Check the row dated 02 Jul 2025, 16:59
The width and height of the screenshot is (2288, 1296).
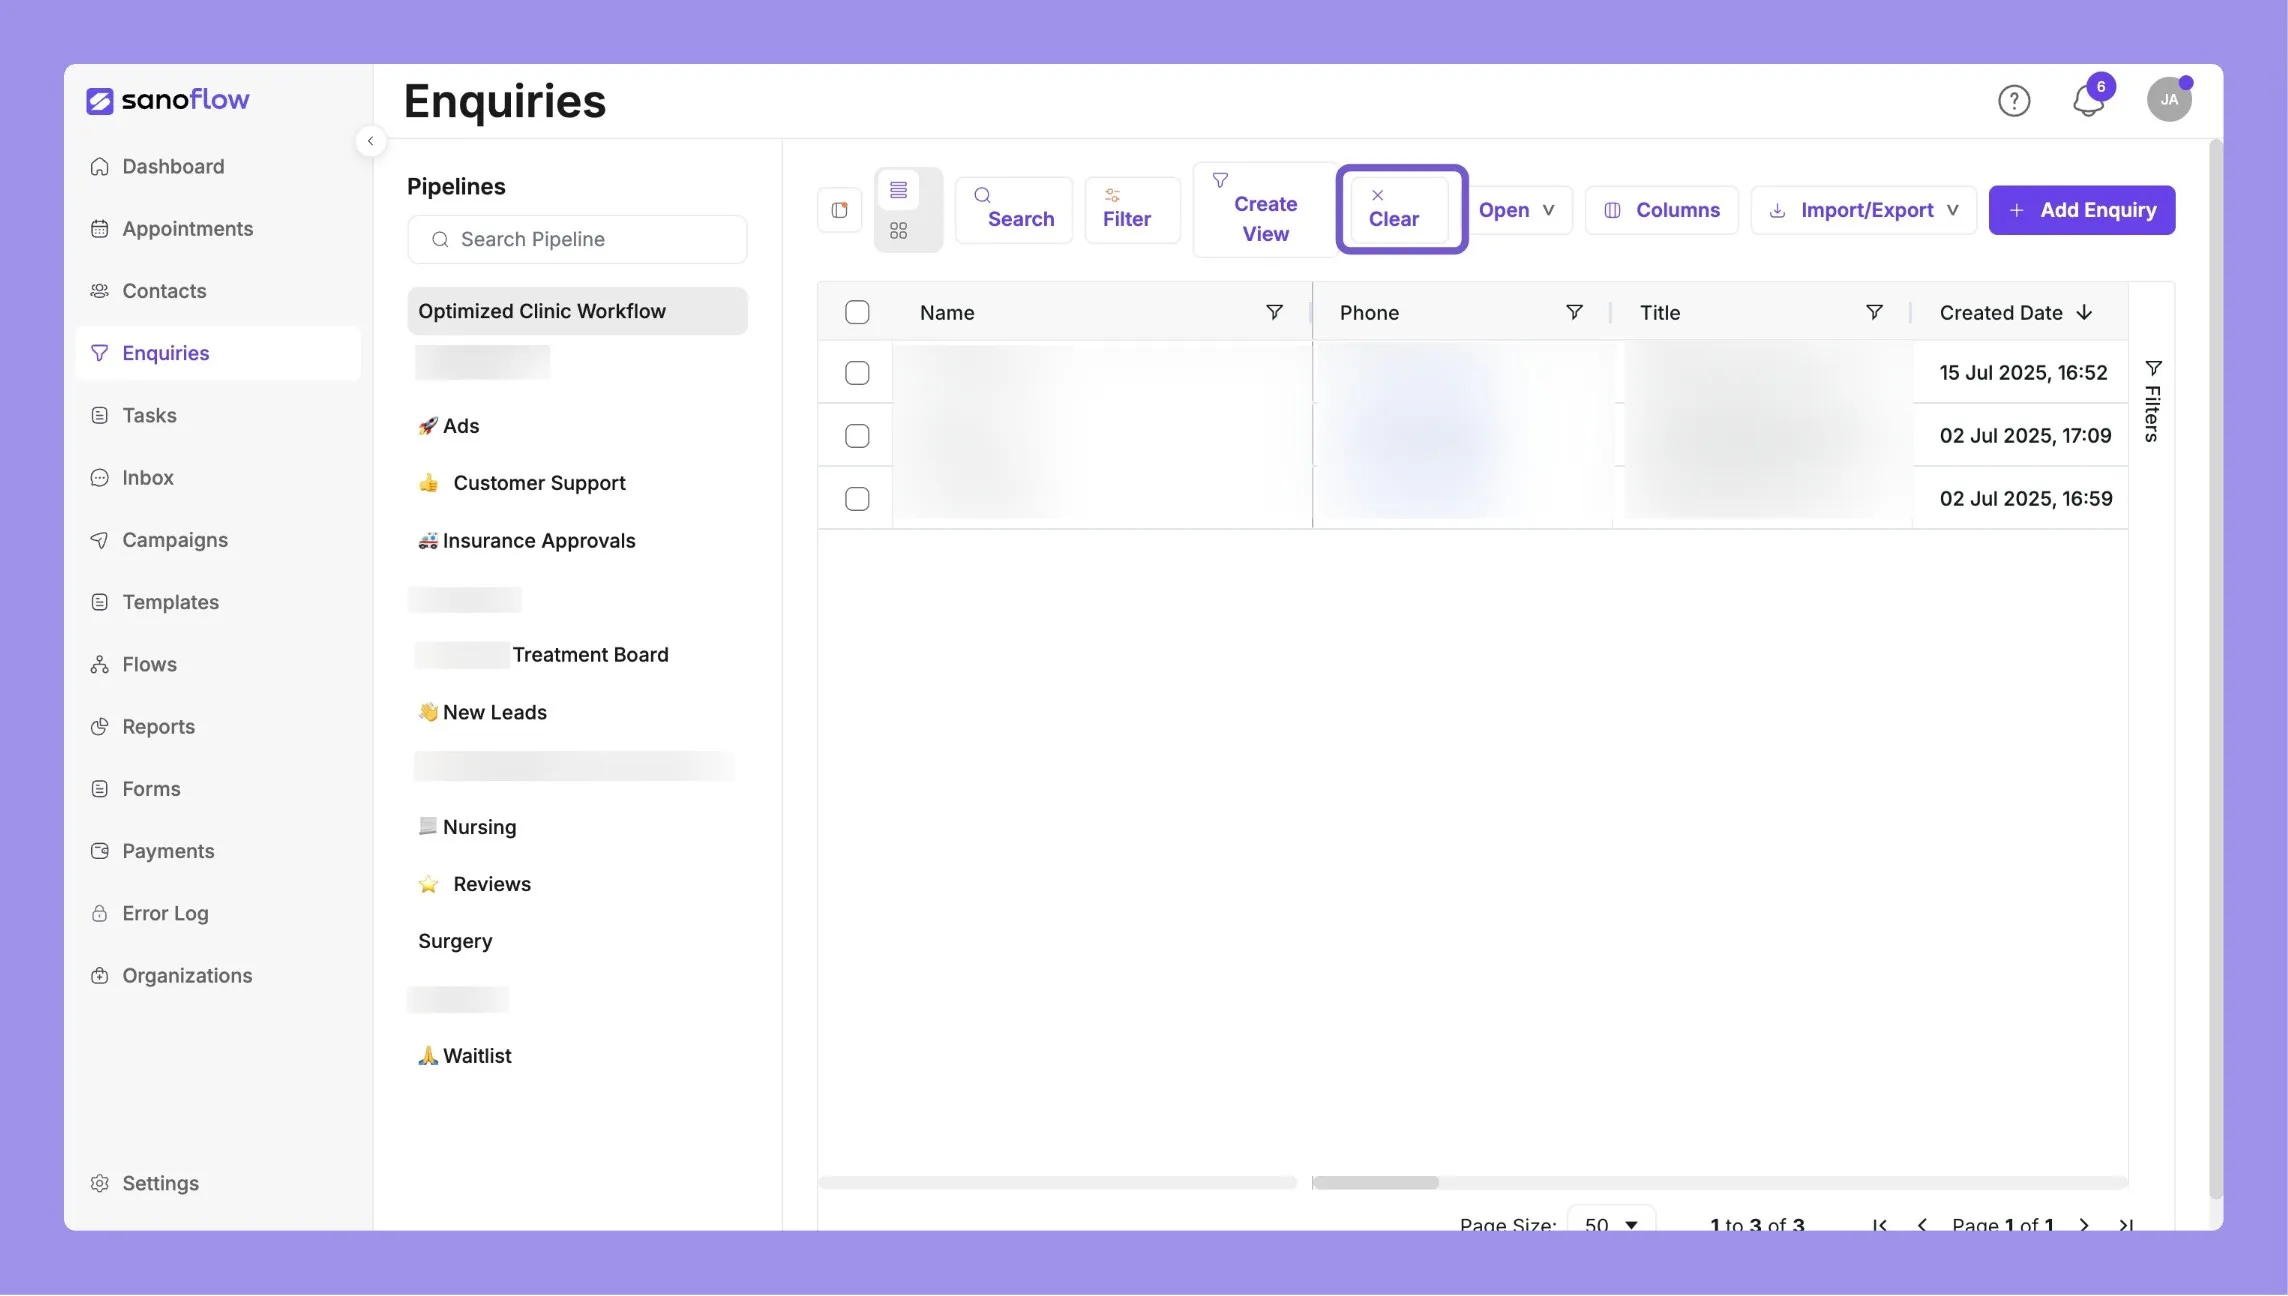pyautogui.click(x=857, y=499)
